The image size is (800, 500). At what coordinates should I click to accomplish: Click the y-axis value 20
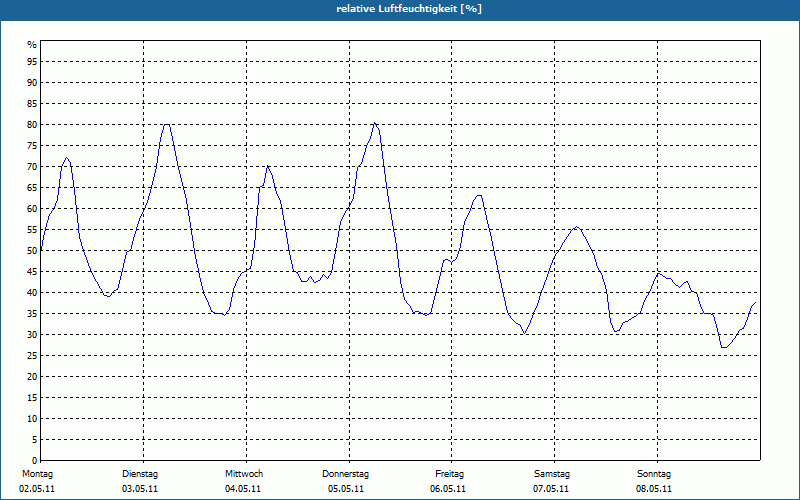32,377
